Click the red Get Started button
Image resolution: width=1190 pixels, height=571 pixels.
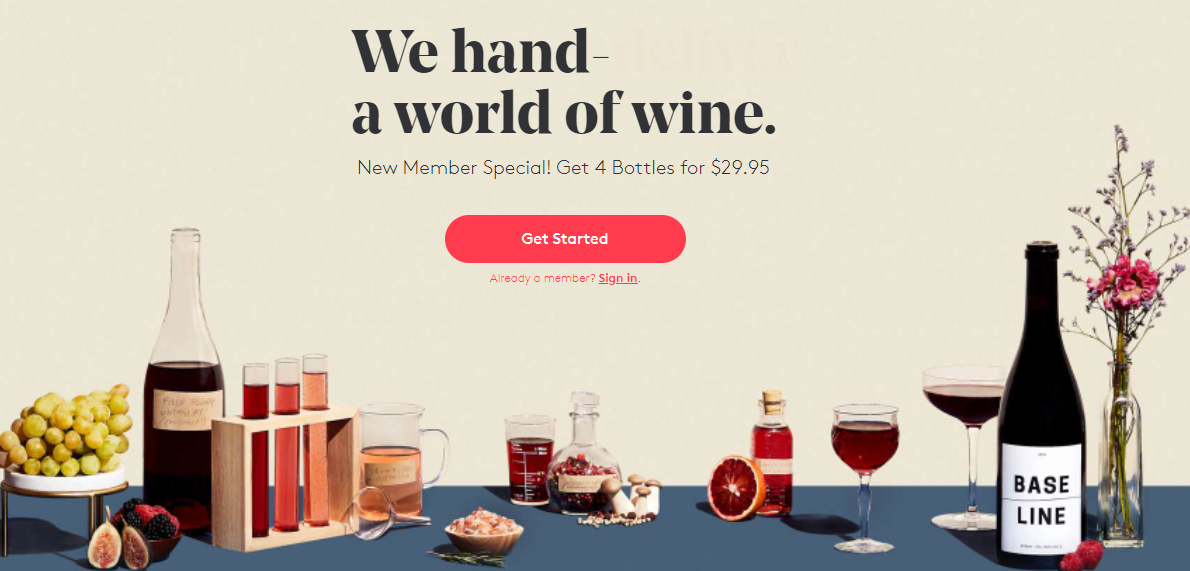[x=565, y=238]
